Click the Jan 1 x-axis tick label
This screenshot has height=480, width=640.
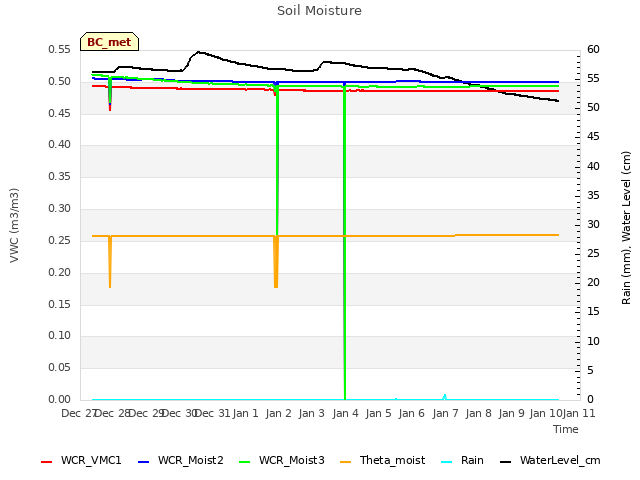click(245, 413)
